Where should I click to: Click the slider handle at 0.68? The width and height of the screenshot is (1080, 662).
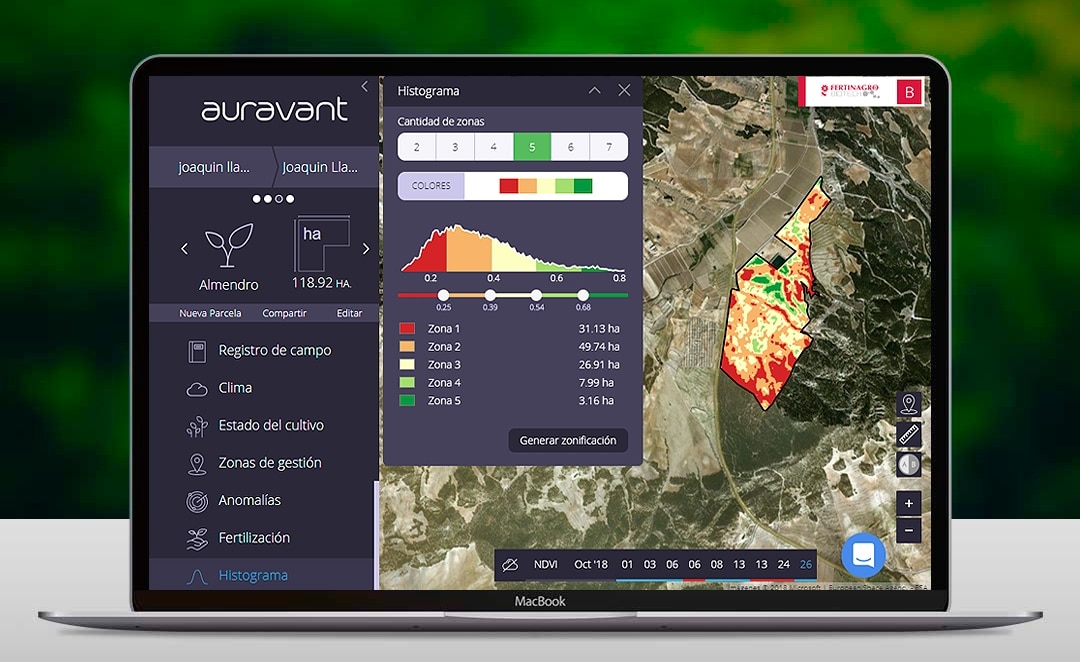[583, 295]
